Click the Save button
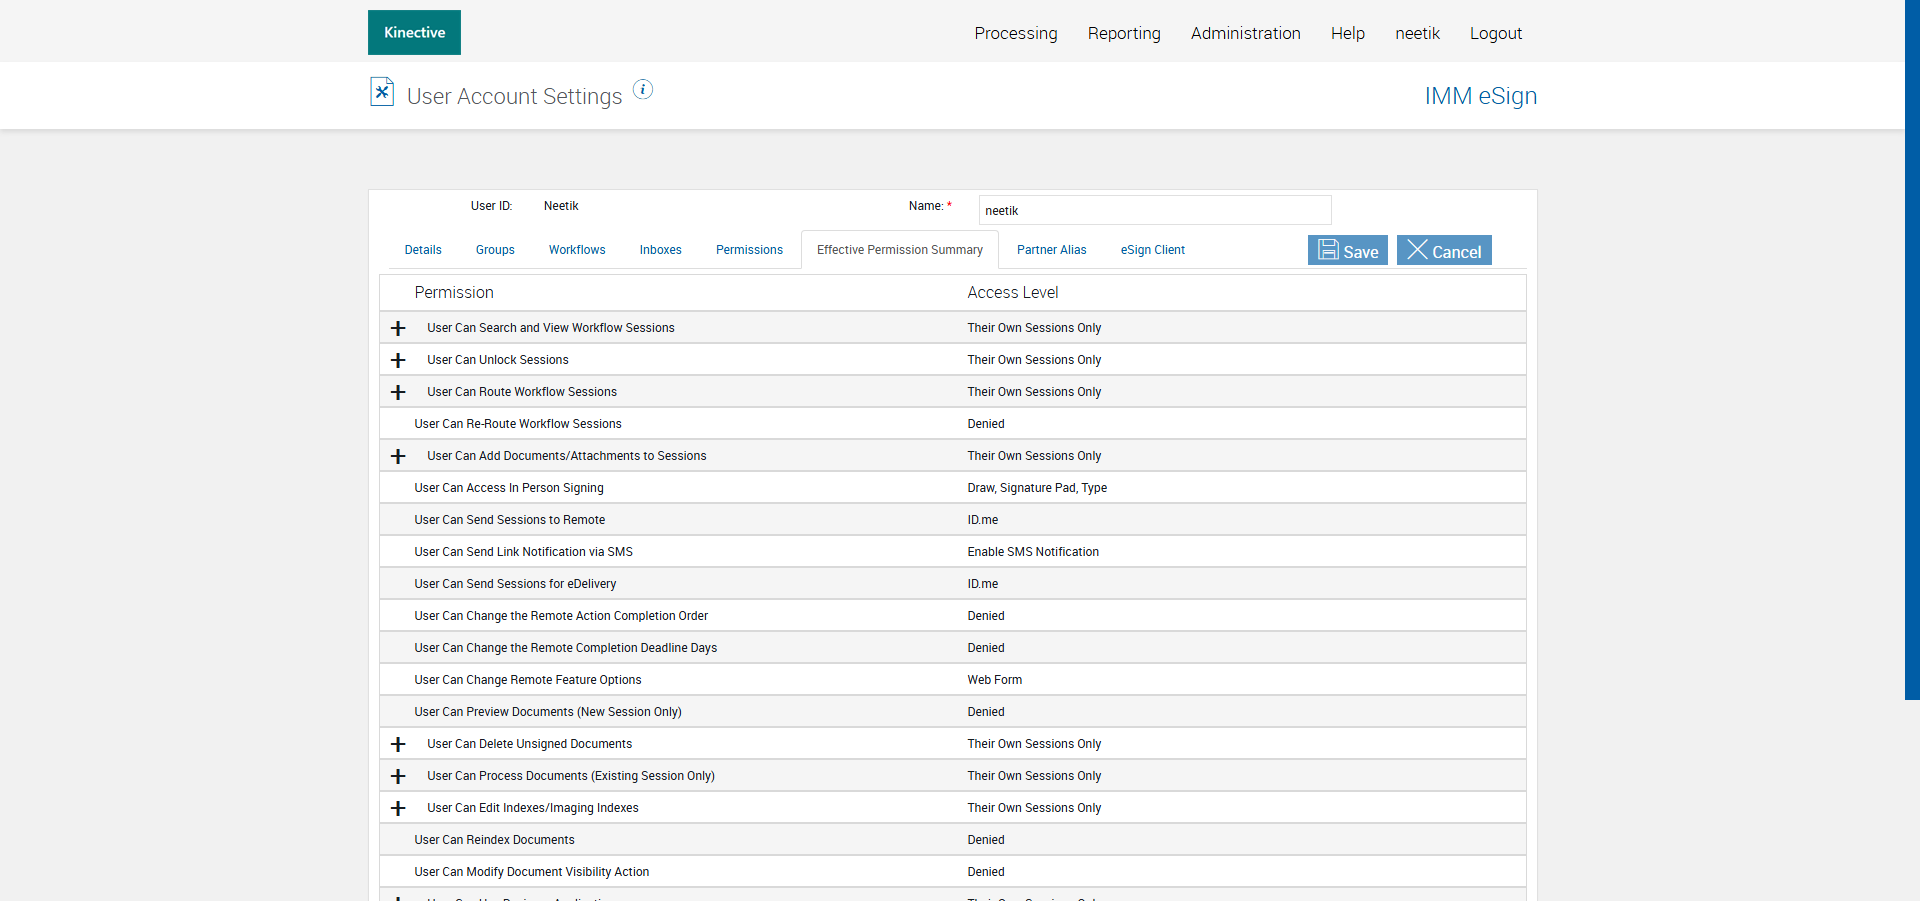The height and width of the screenshot is (901, 1920). [1347, 250]
